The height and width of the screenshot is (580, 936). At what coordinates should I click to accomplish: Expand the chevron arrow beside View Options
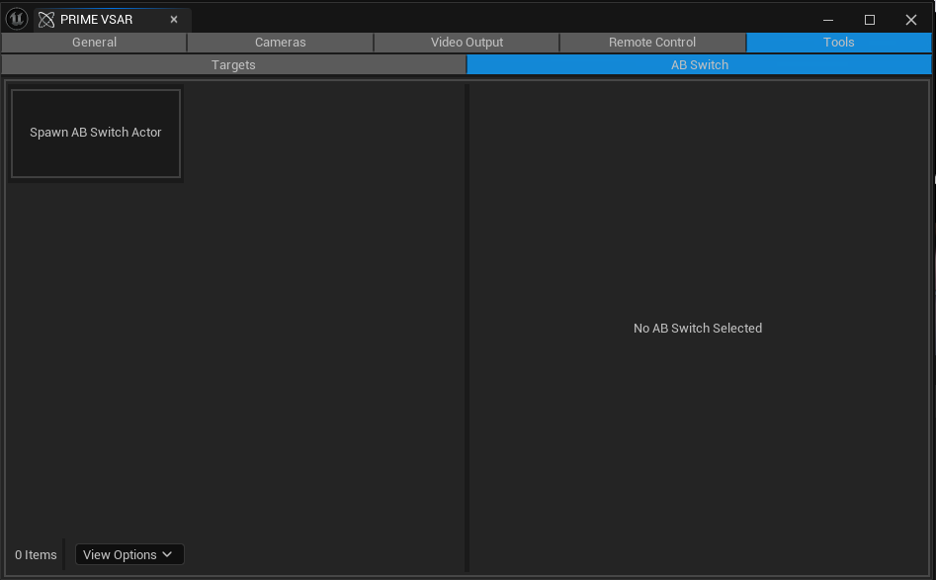pyautogui.click(x=167, y=555)
